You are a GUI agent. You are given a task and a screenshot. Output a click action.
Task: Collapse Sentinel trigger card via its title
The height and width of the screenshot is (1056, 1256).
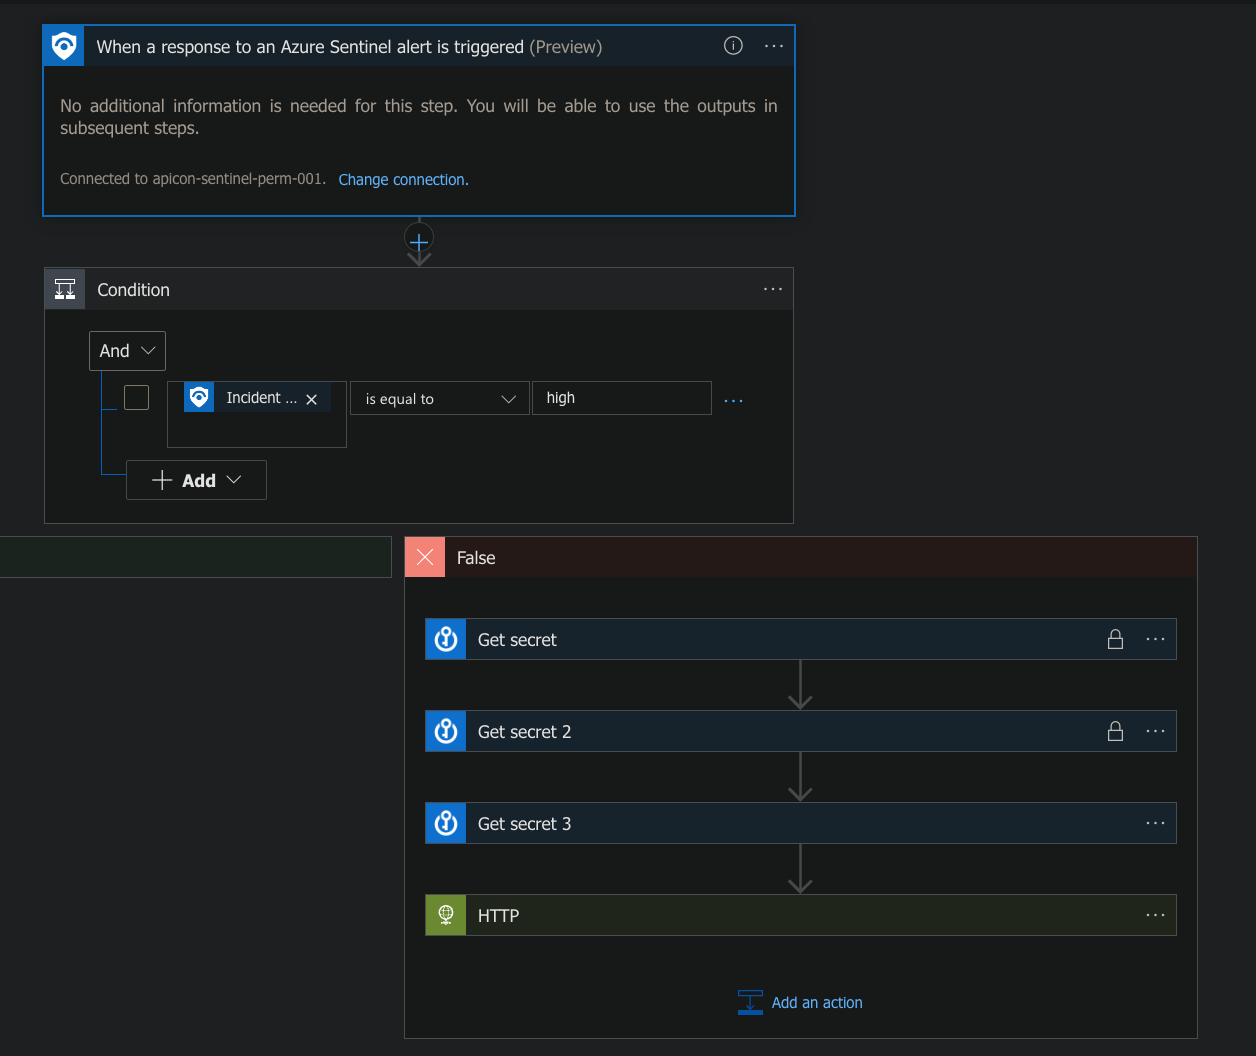tap(349, 47)
